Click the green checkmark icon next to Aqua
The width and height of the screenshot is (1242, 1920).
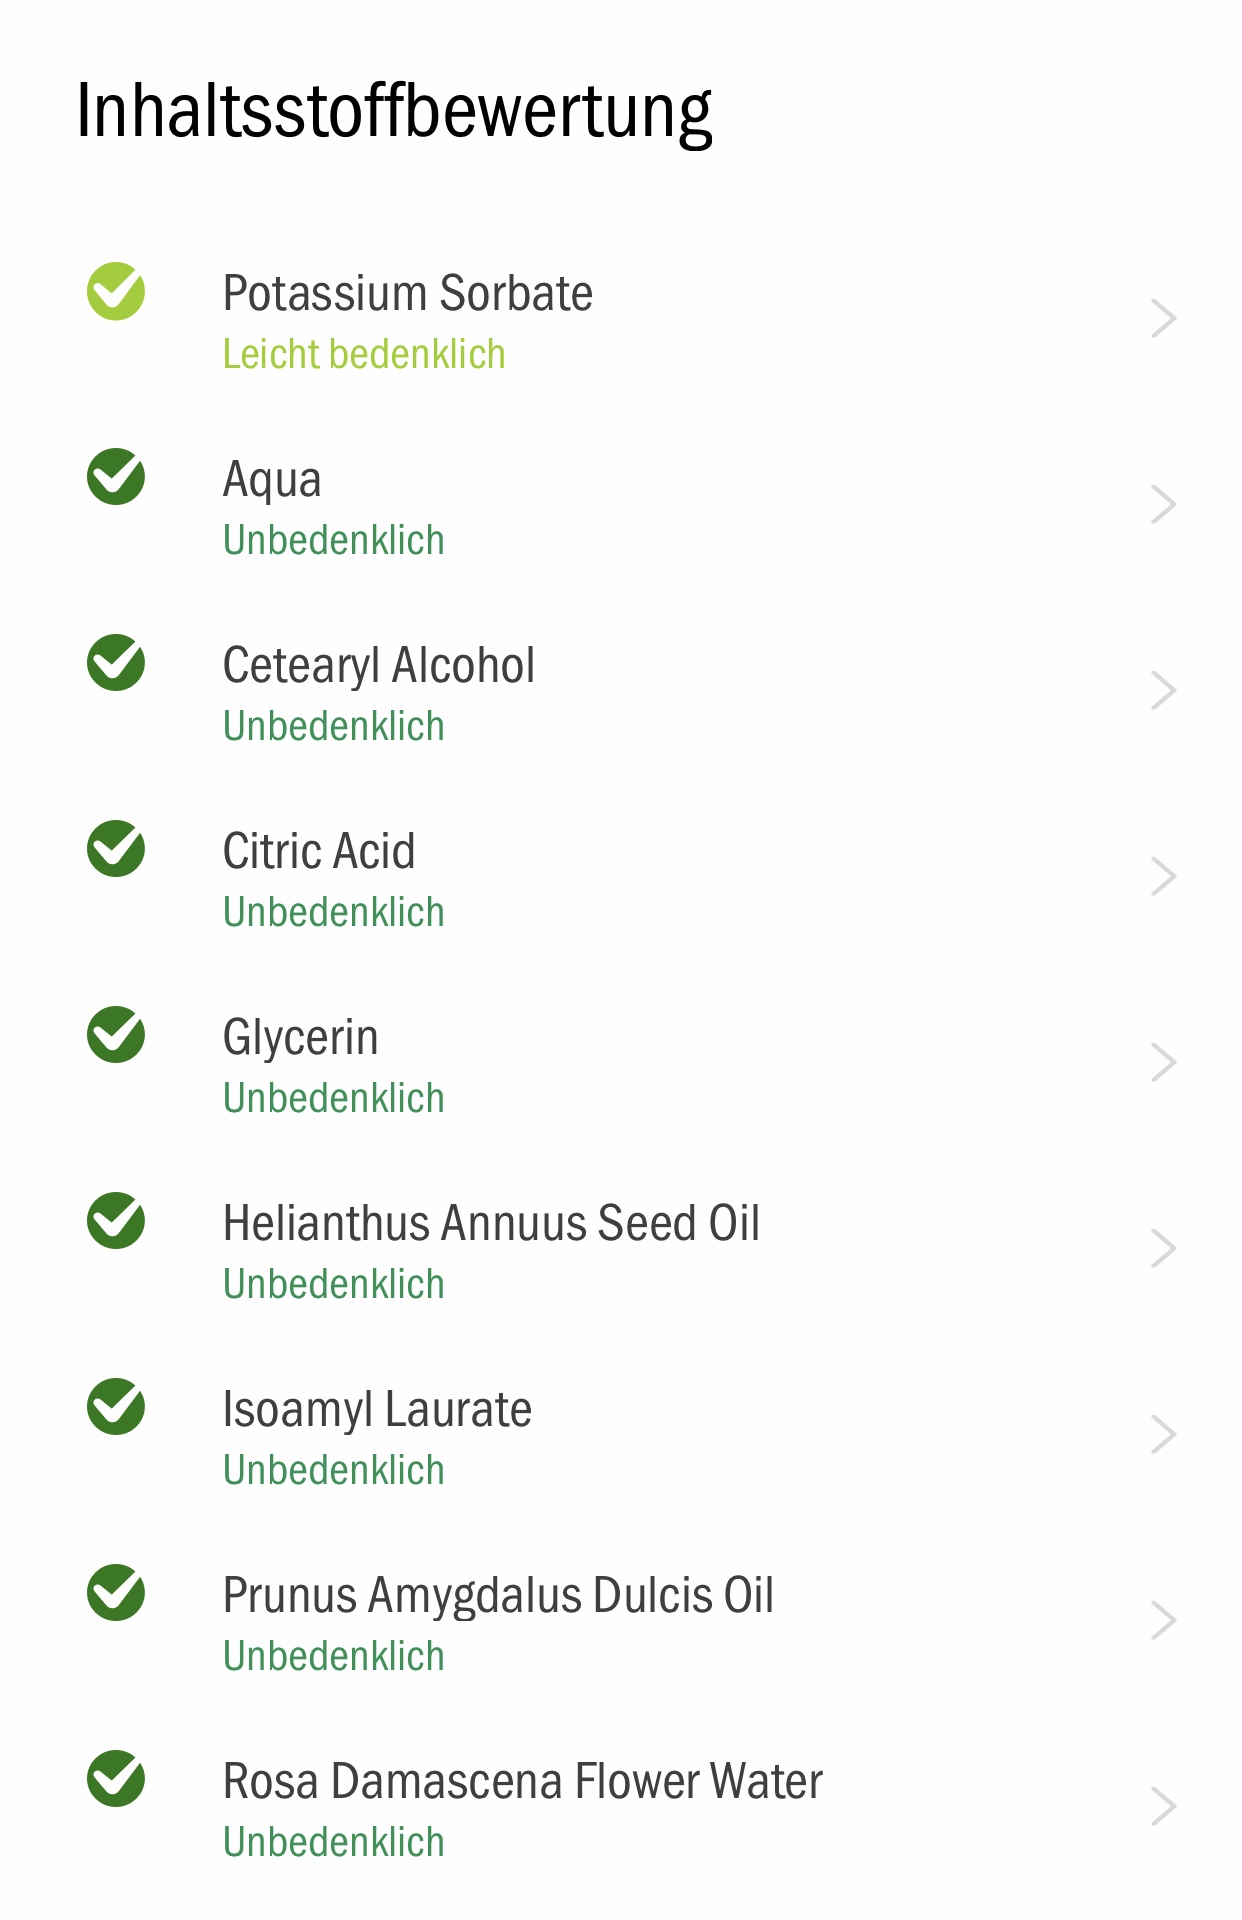pyautogui.click(x=116, y=477)
